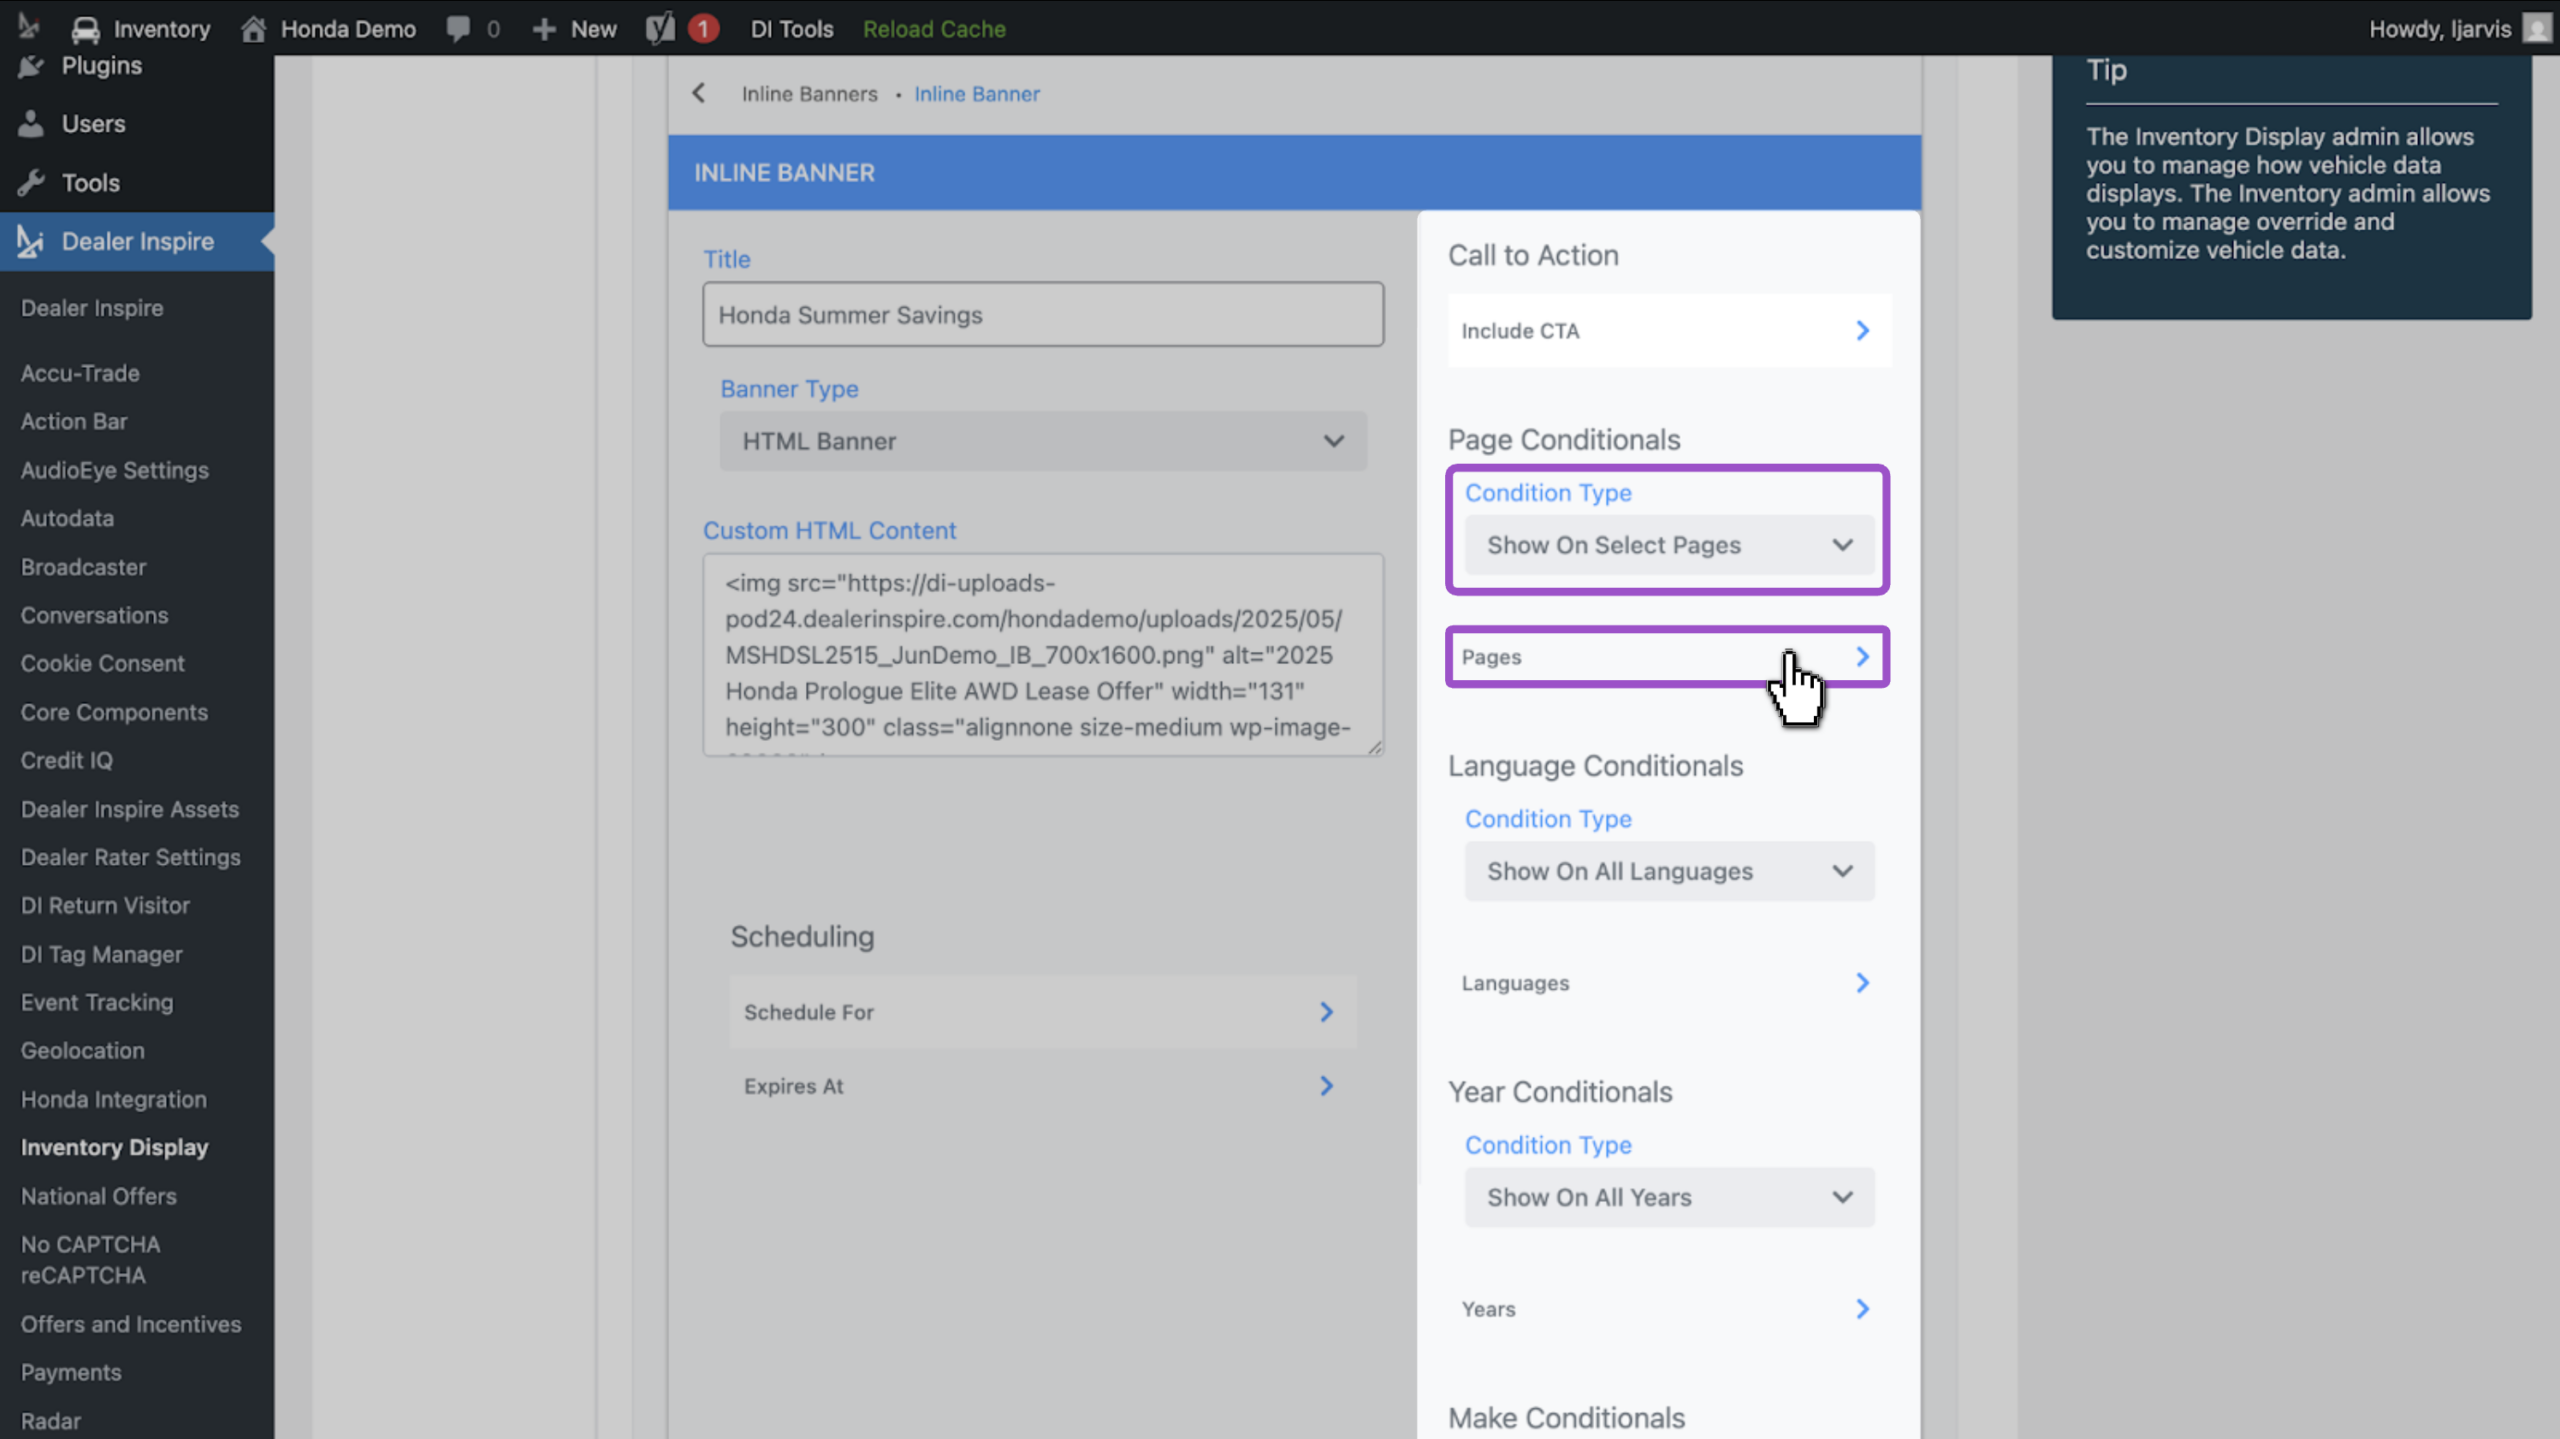Click the comments bubble icon
The image size is (2560, 1439).
(x=458, y=29)
